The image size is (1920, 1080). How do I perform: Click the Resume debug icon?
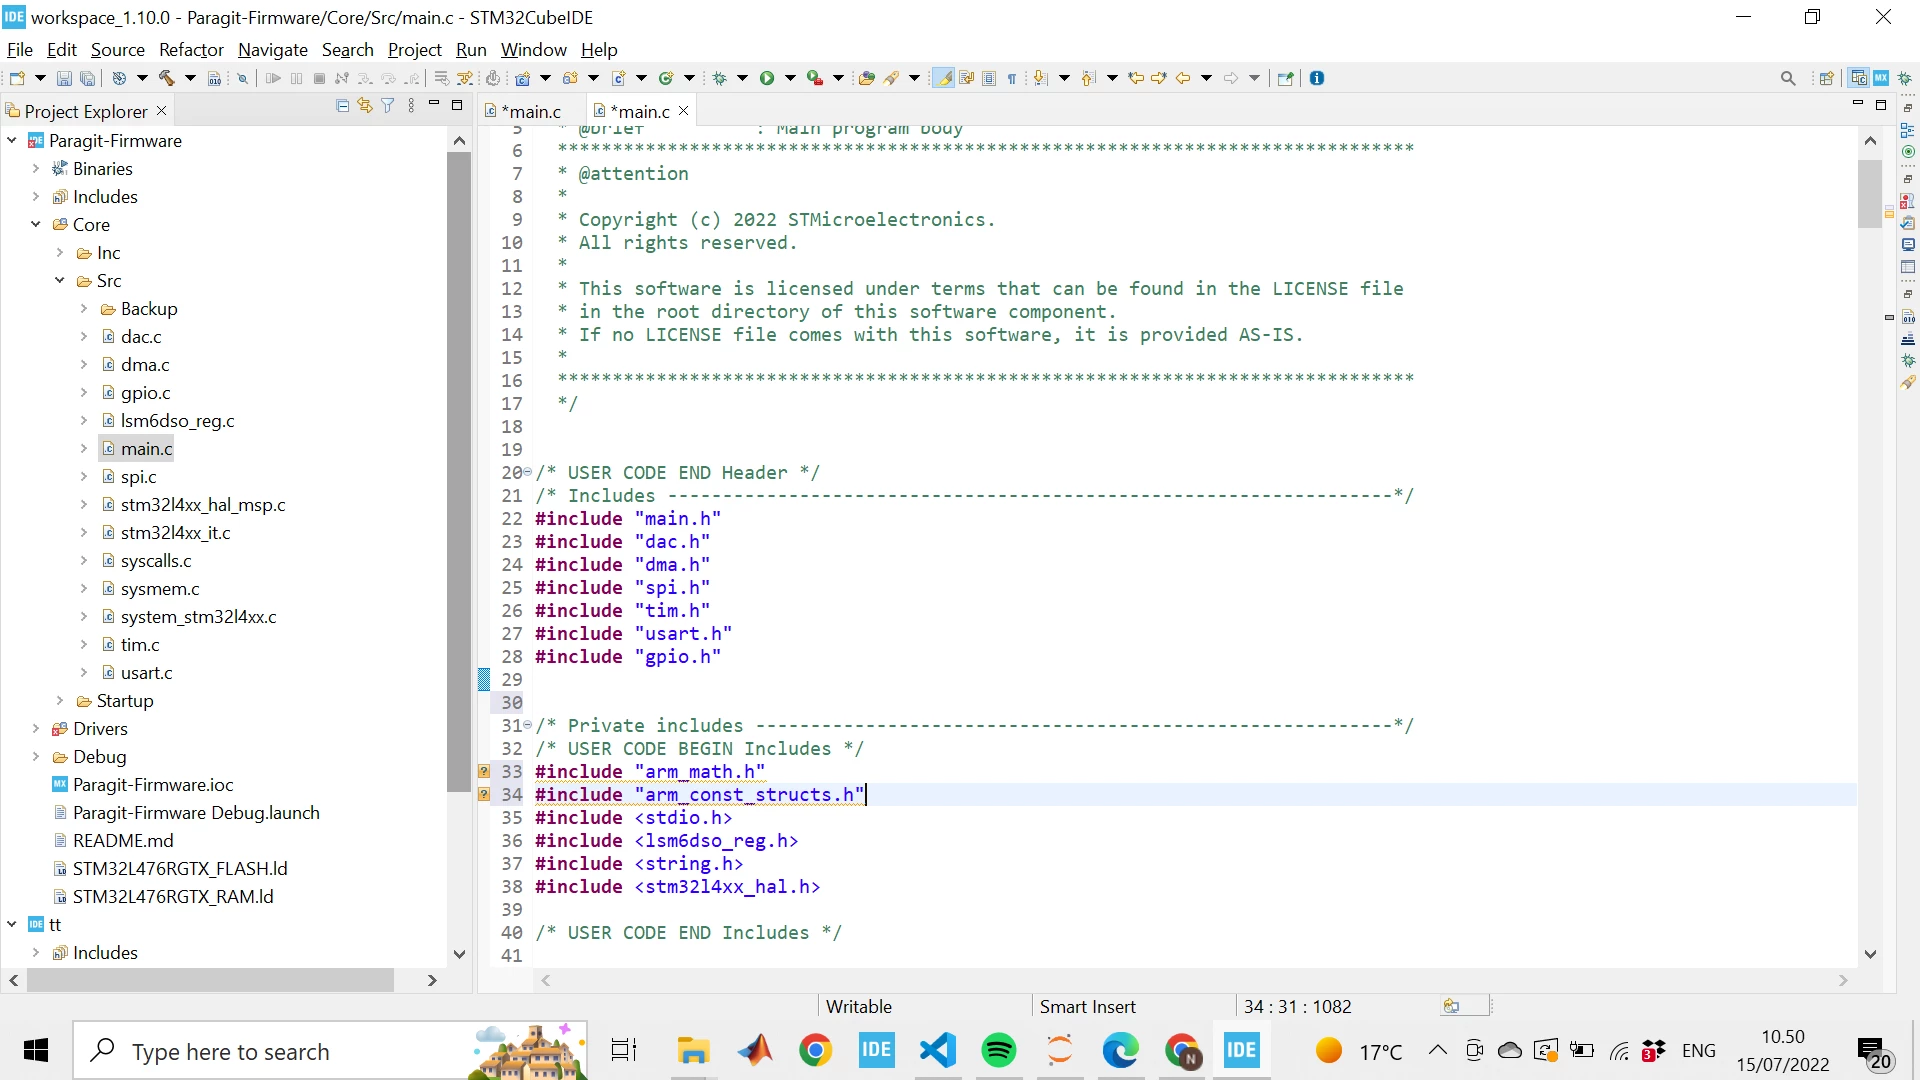click(x=273, y=78)
